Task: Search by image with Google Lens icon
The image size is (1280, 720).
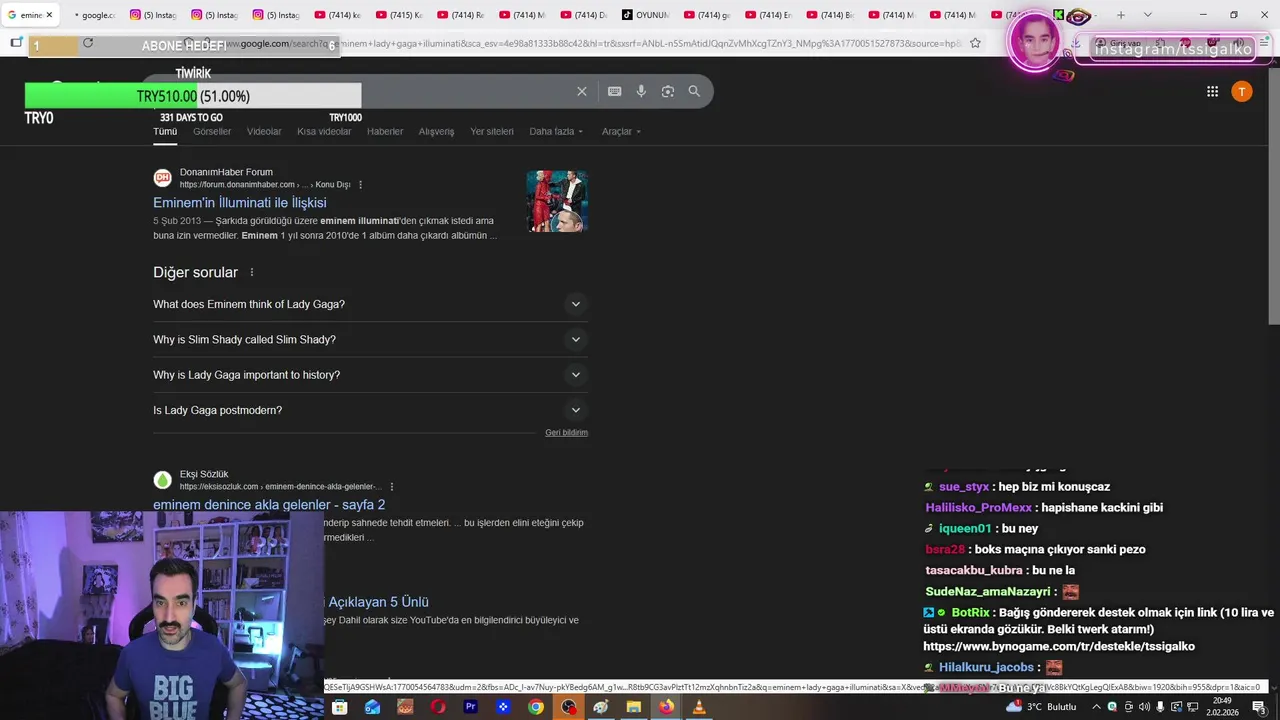Action: tap(667, 91)
